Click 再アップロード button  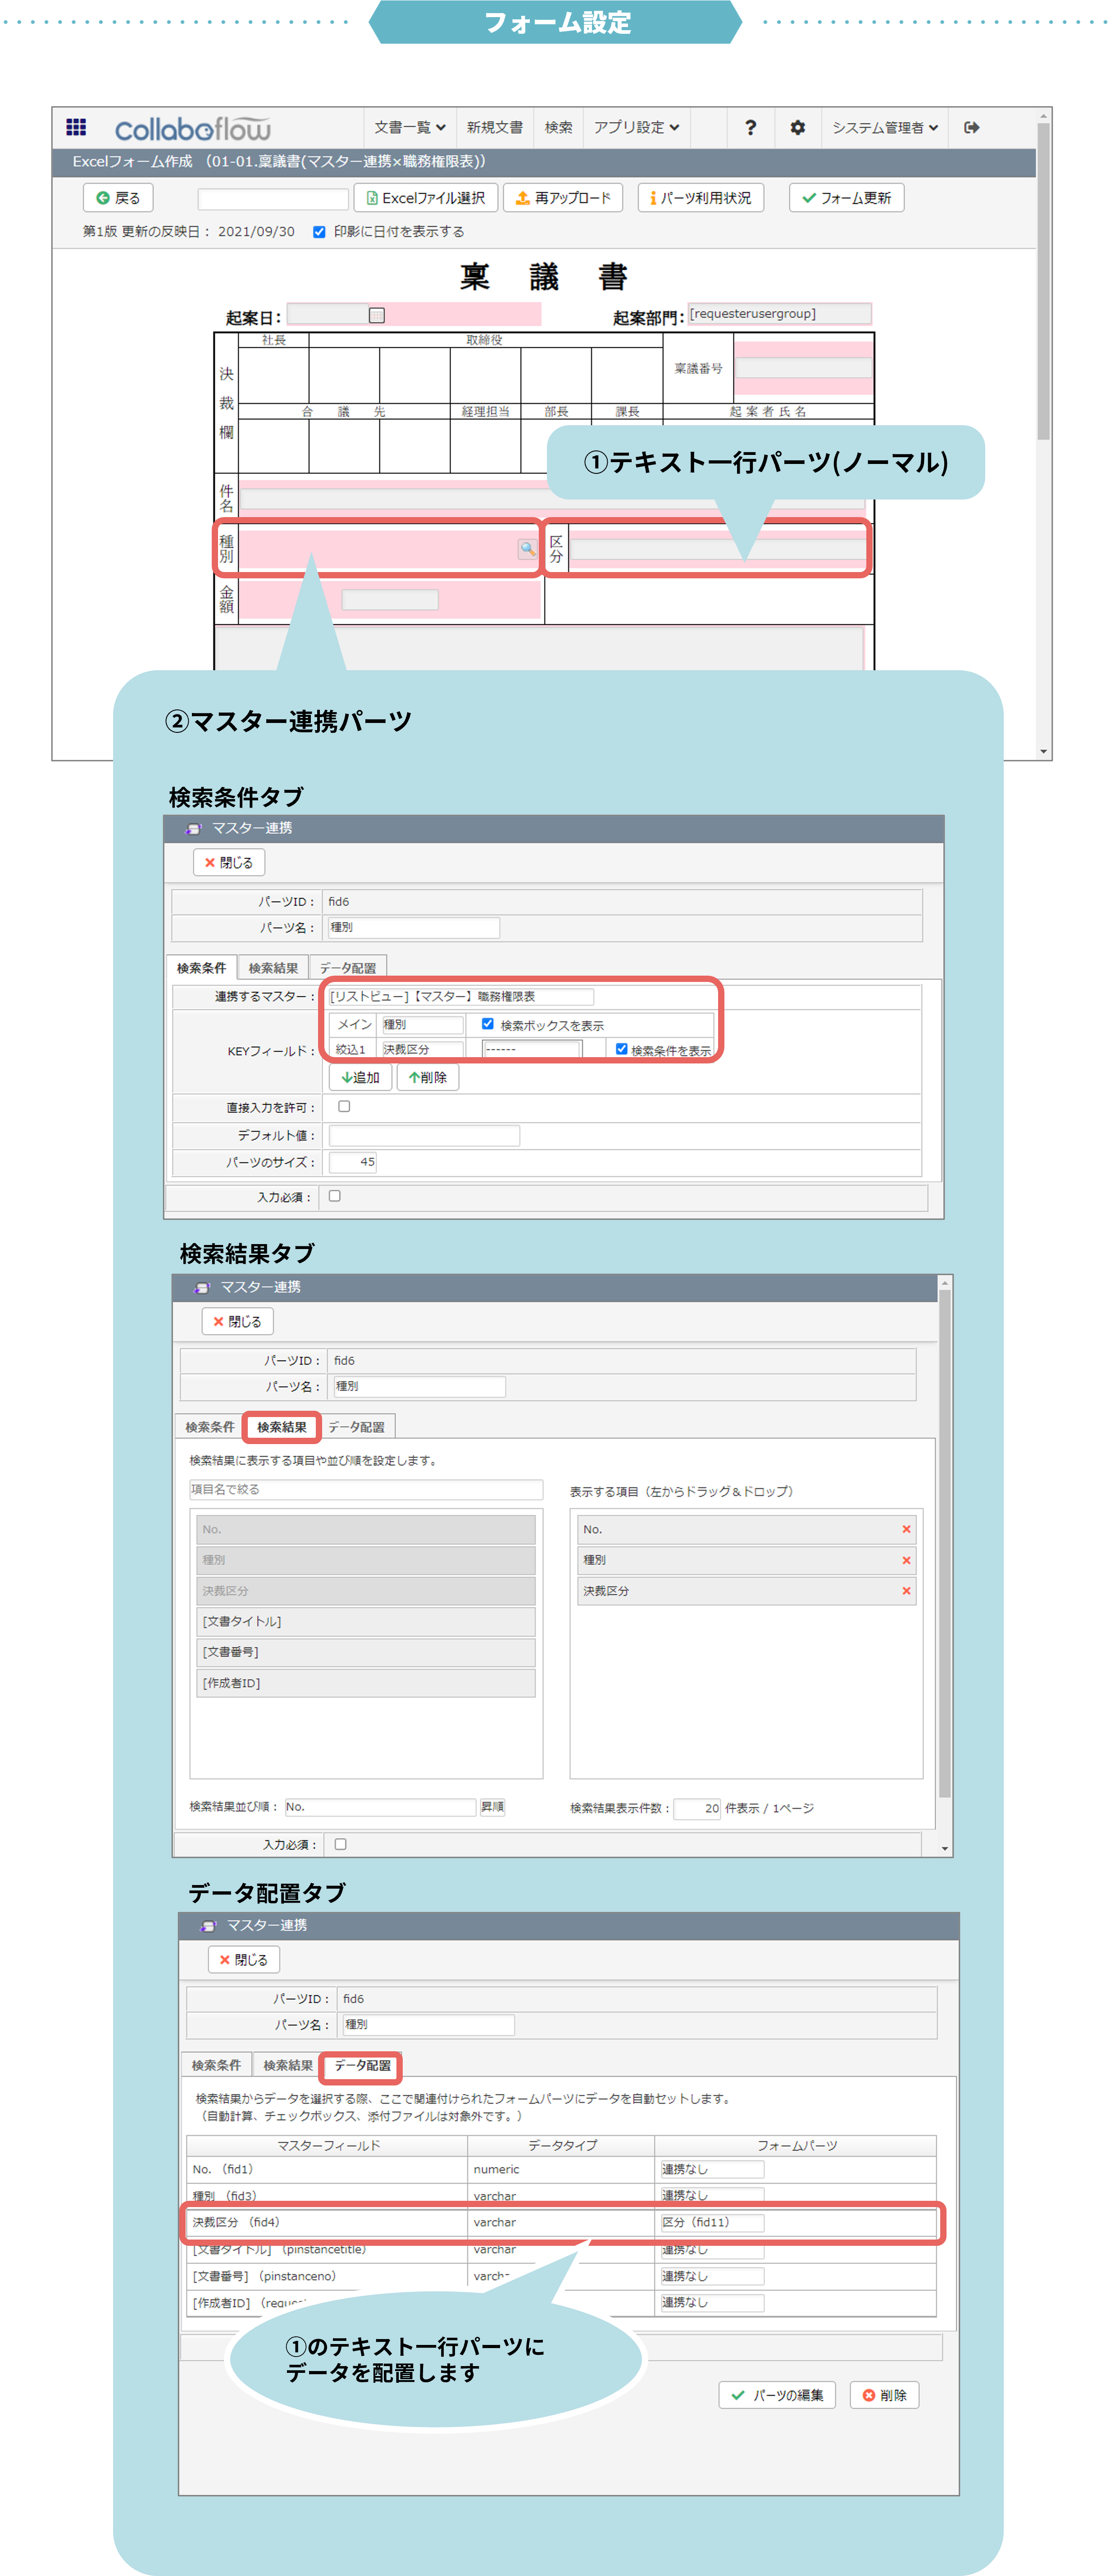pos(563,198)
